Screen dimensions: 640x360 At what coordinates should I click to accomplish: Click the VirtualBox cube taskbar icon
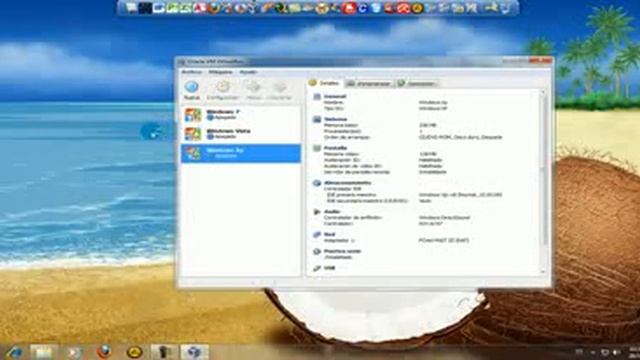coord(194,352)
